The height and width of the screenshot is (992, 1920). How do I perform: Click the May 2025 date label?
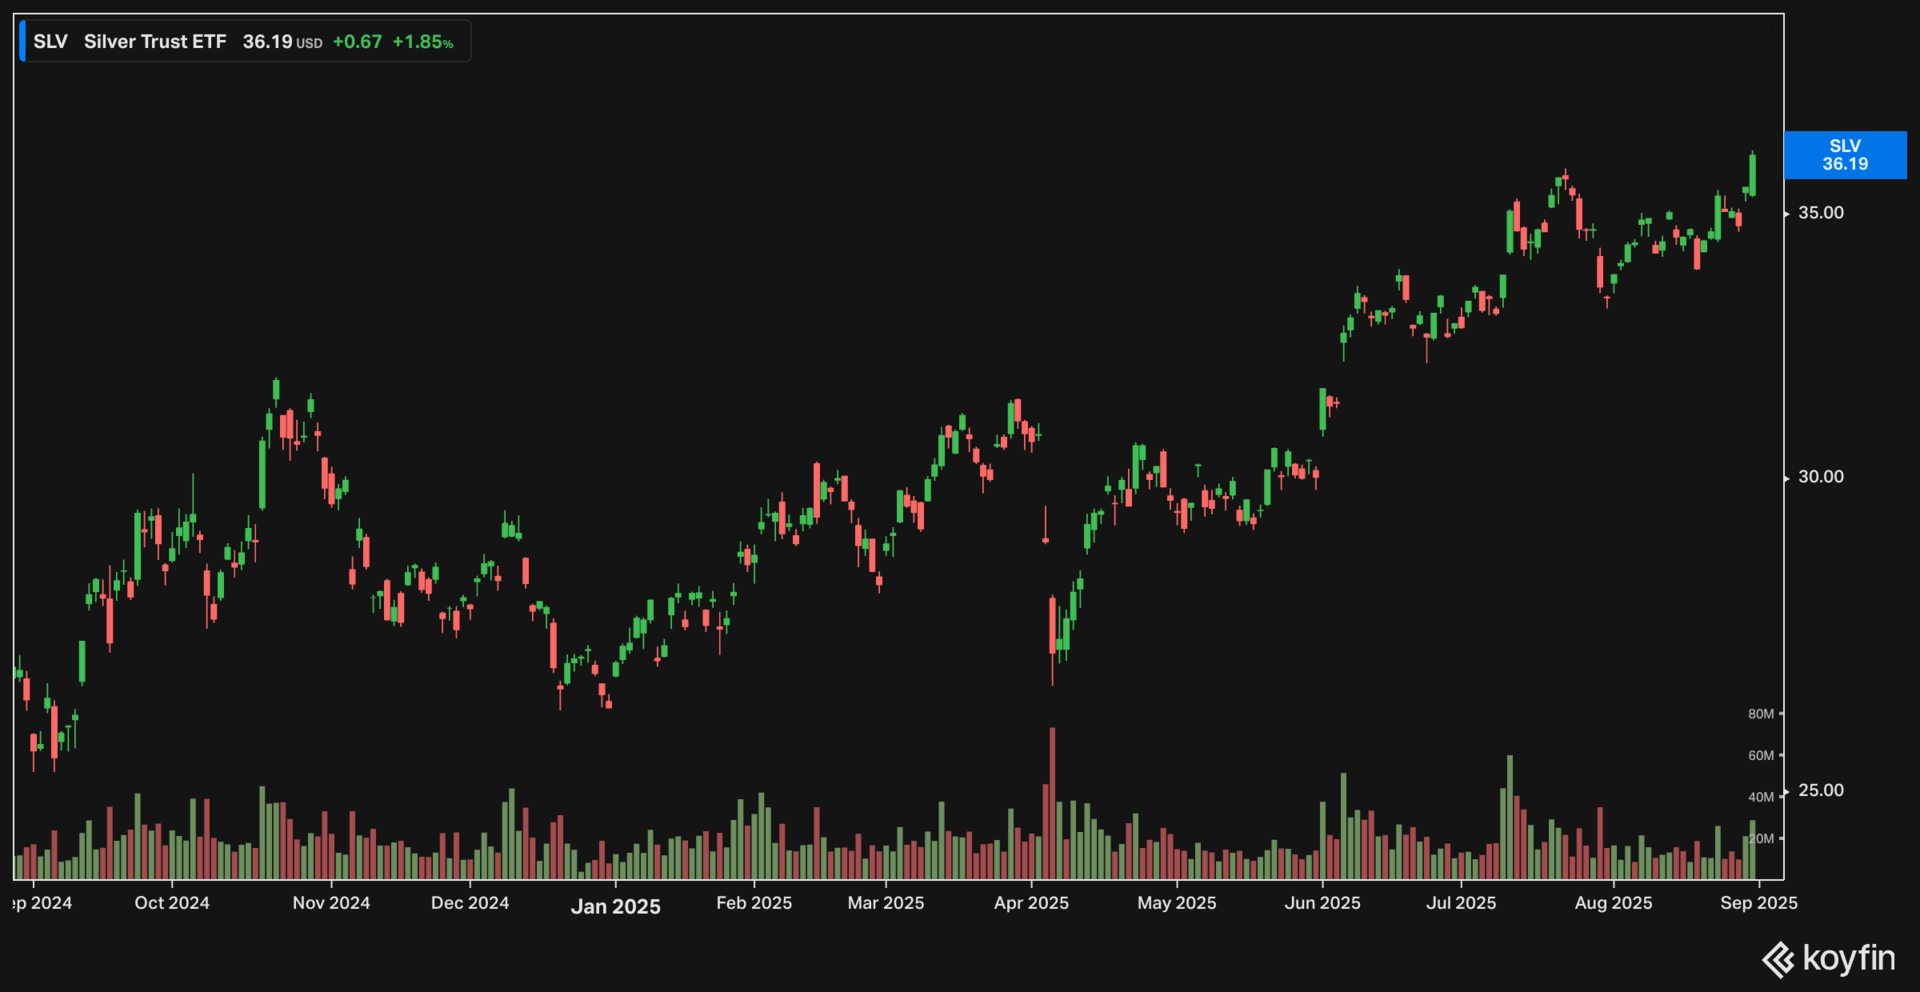(x=1177, y=903)
